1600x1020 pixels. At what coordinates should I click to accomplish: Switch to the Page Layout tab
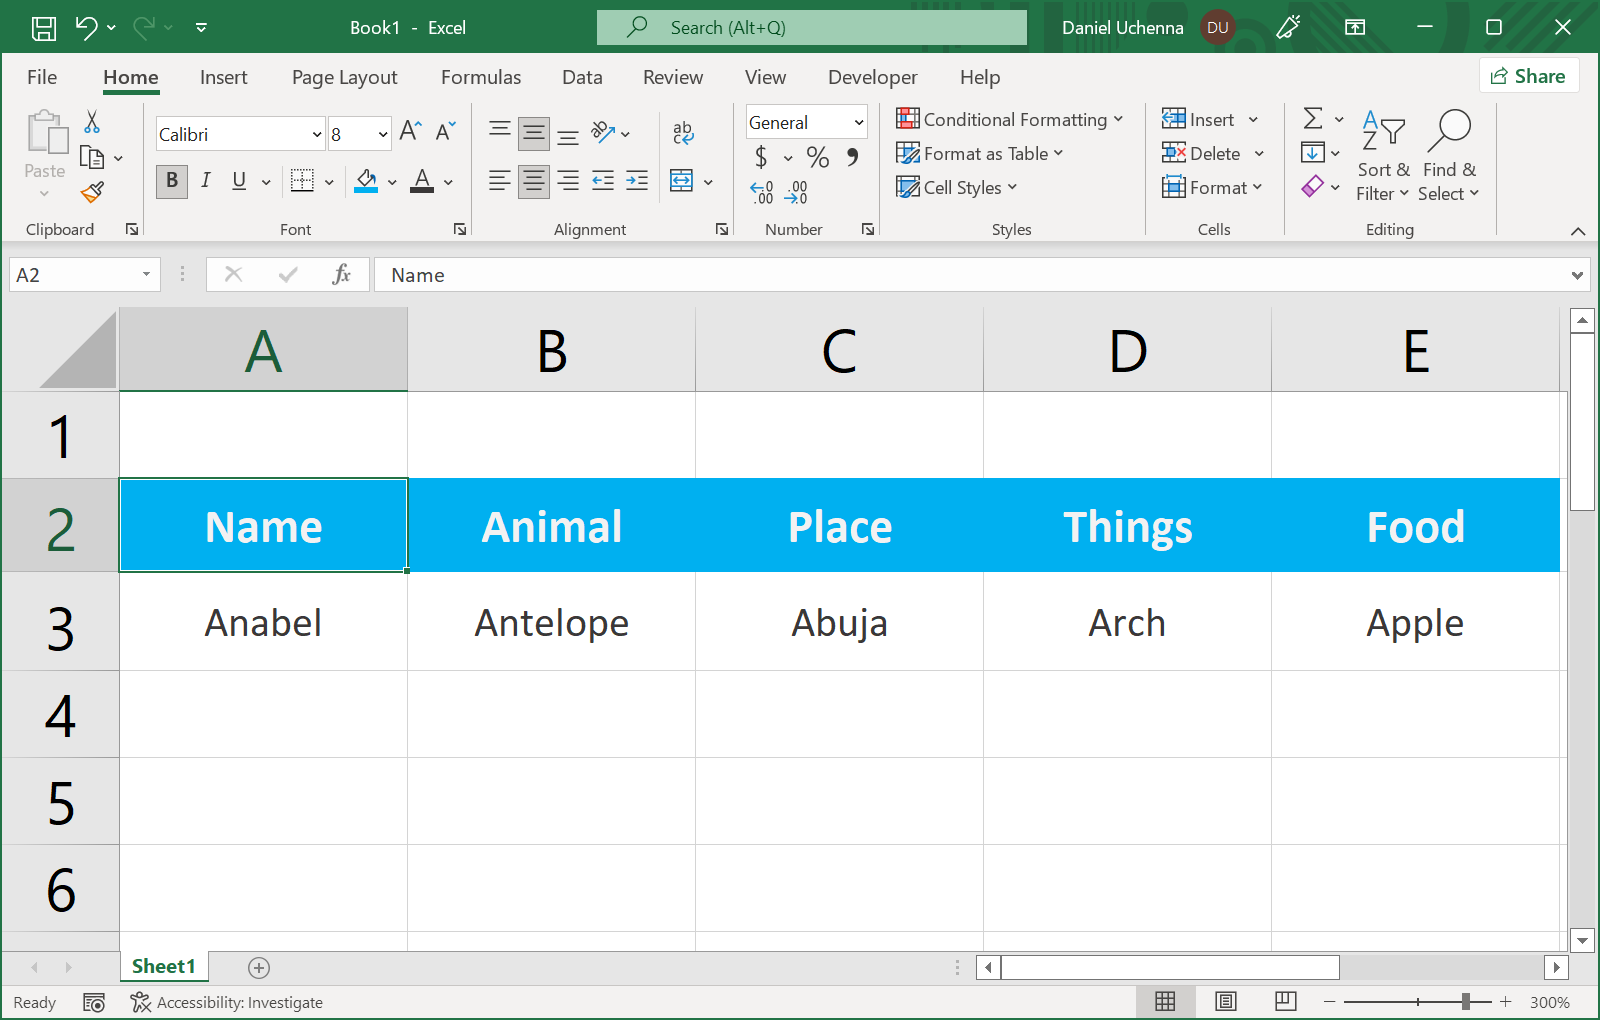coord(344,77)
